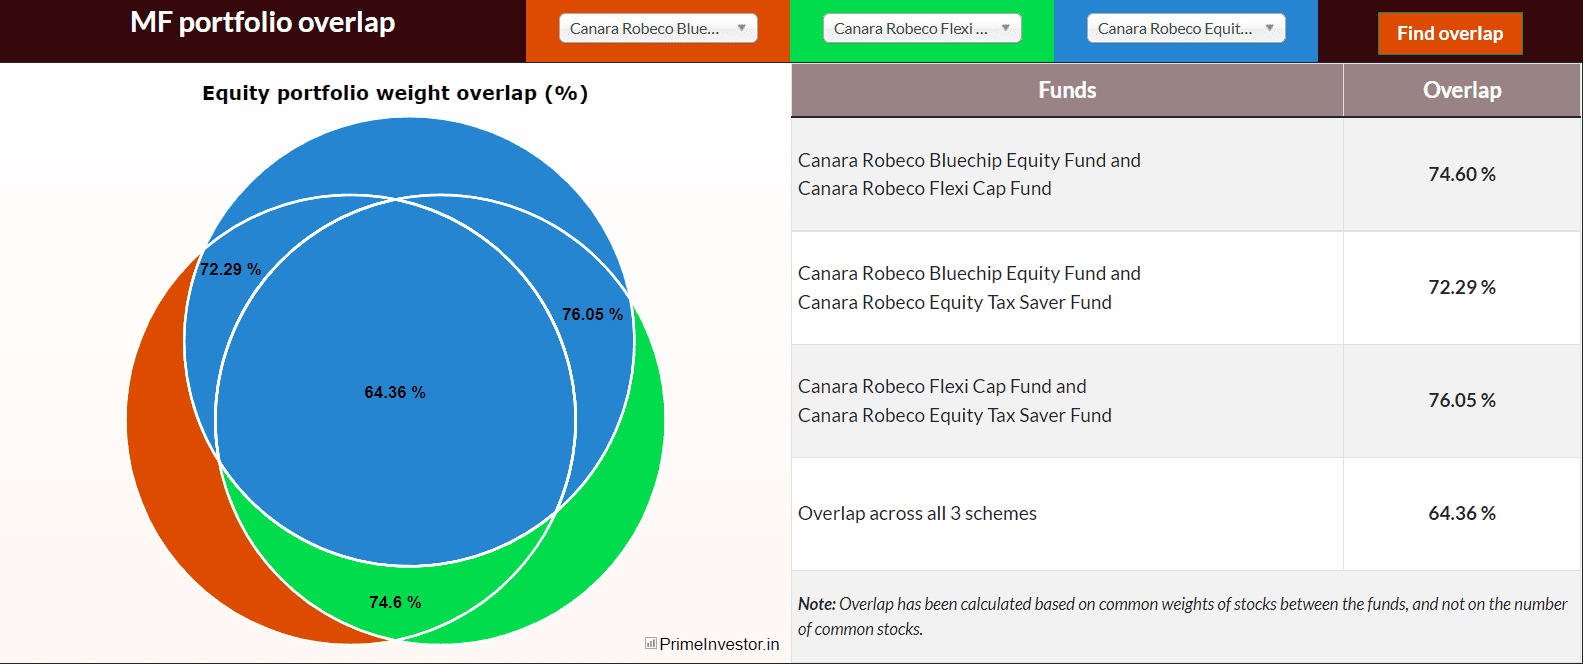Click the 76.05 % overlap value in the table

point(1462,400)
